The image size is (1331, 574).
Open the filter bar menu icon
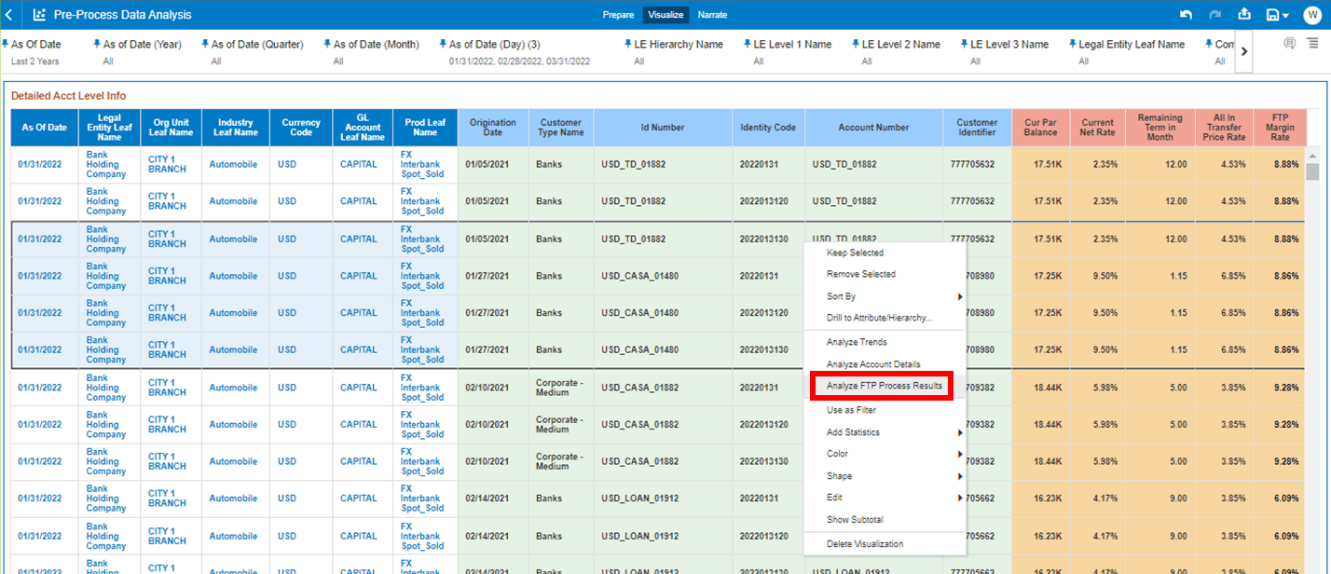click(1312, 44)
